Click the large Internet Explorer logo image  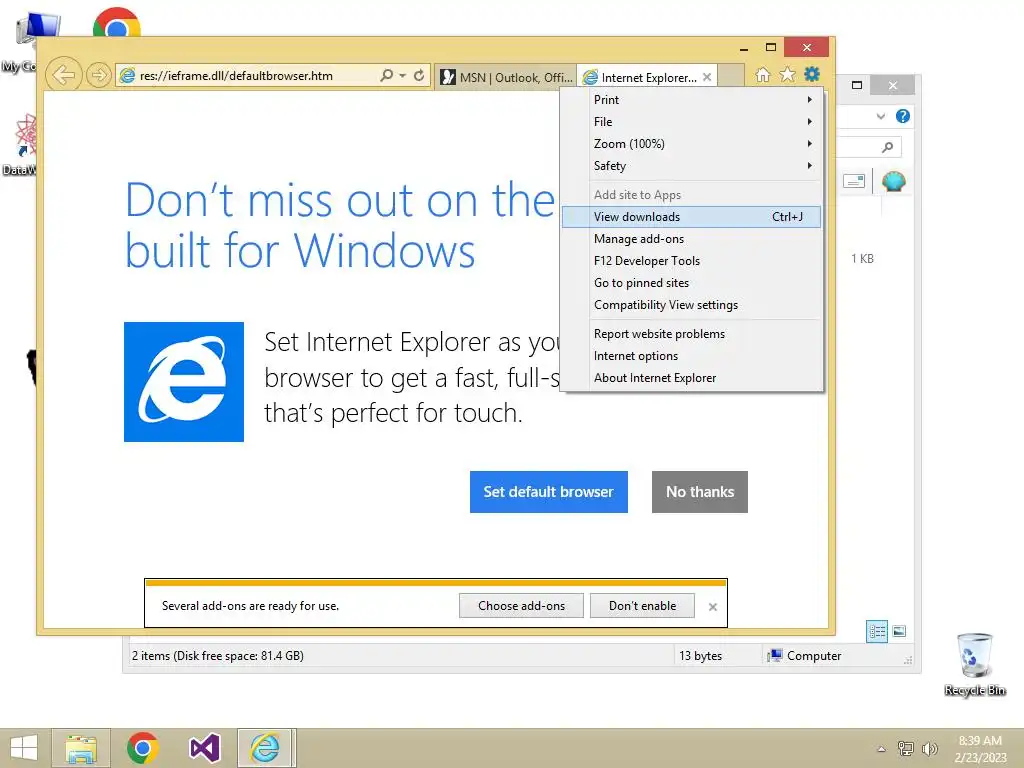click(184, 382)
